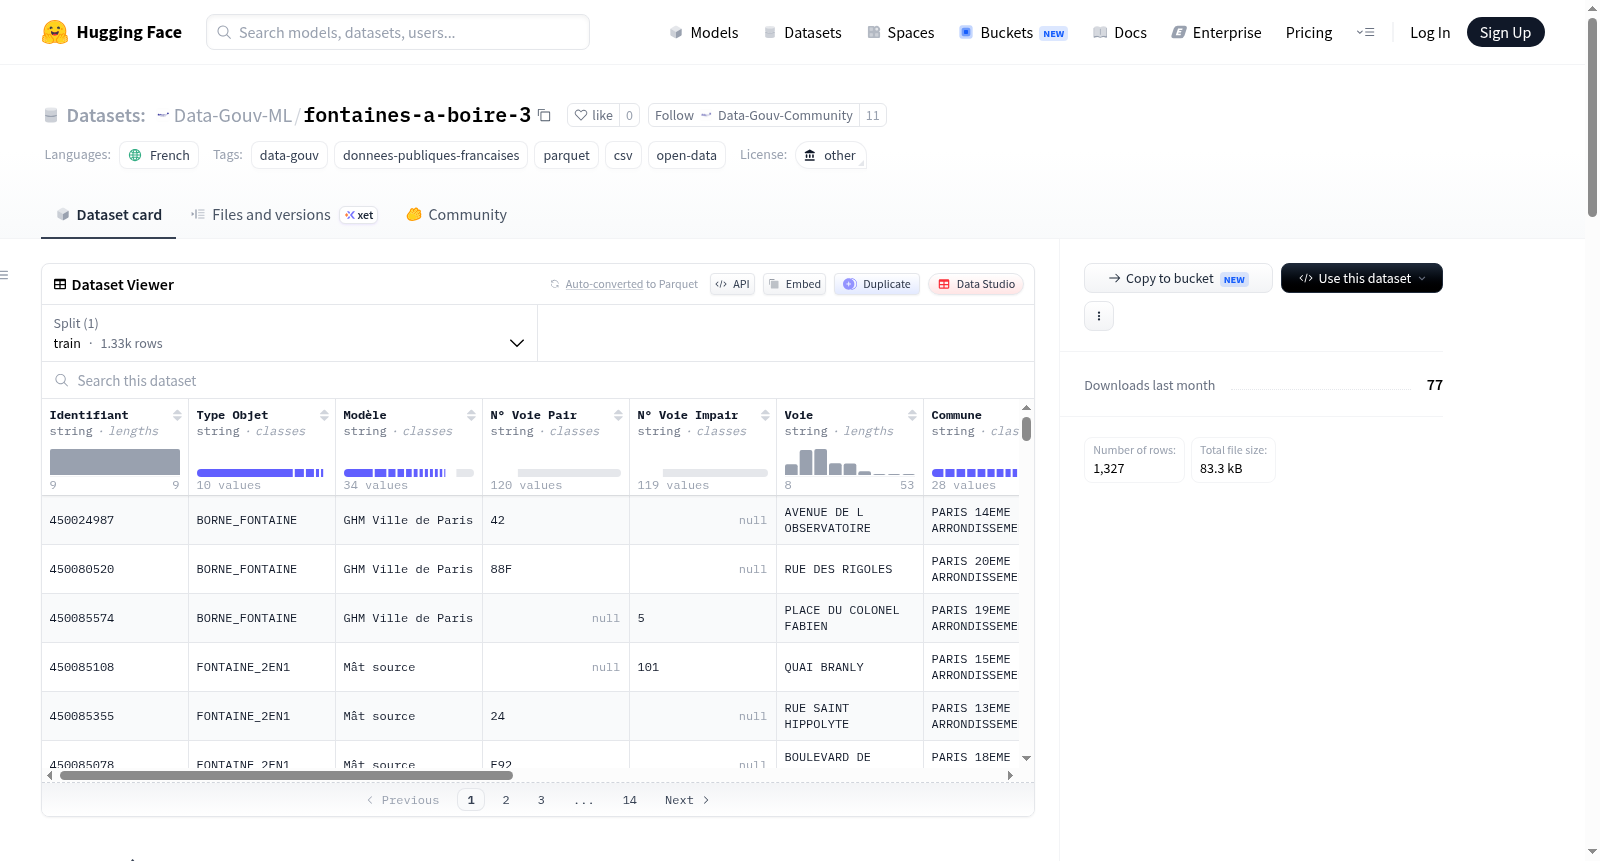The image size is (1600, 861).
Task: Click the left sidebar expand handle icon
Action: click(x=4, y=275)
